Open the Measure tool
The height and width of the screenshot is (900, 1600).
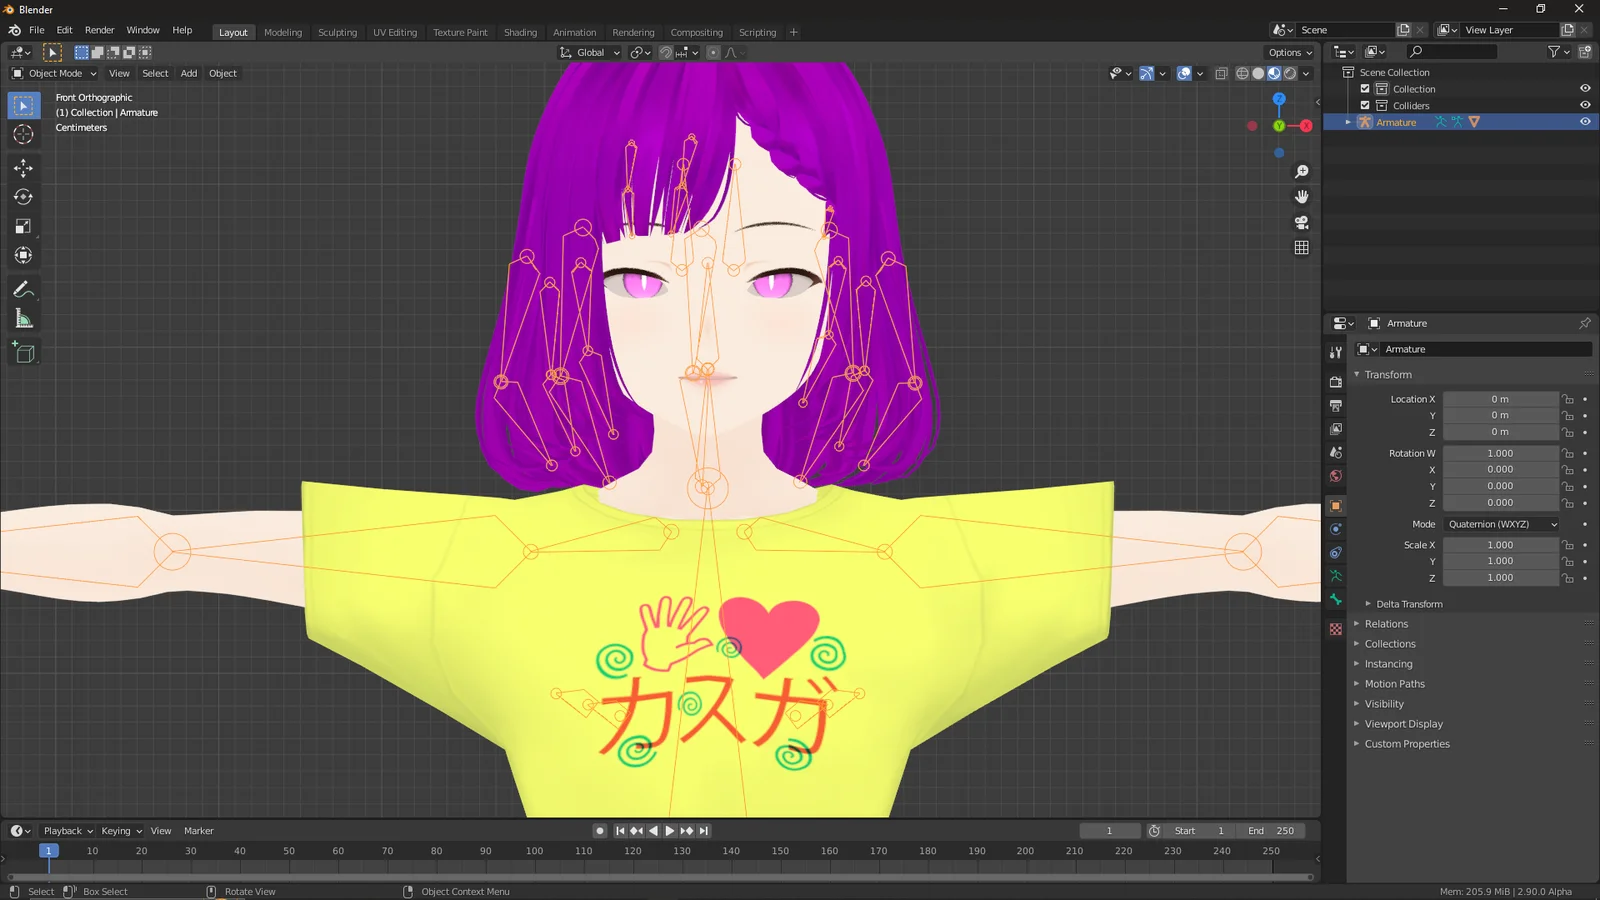(23, 318)
